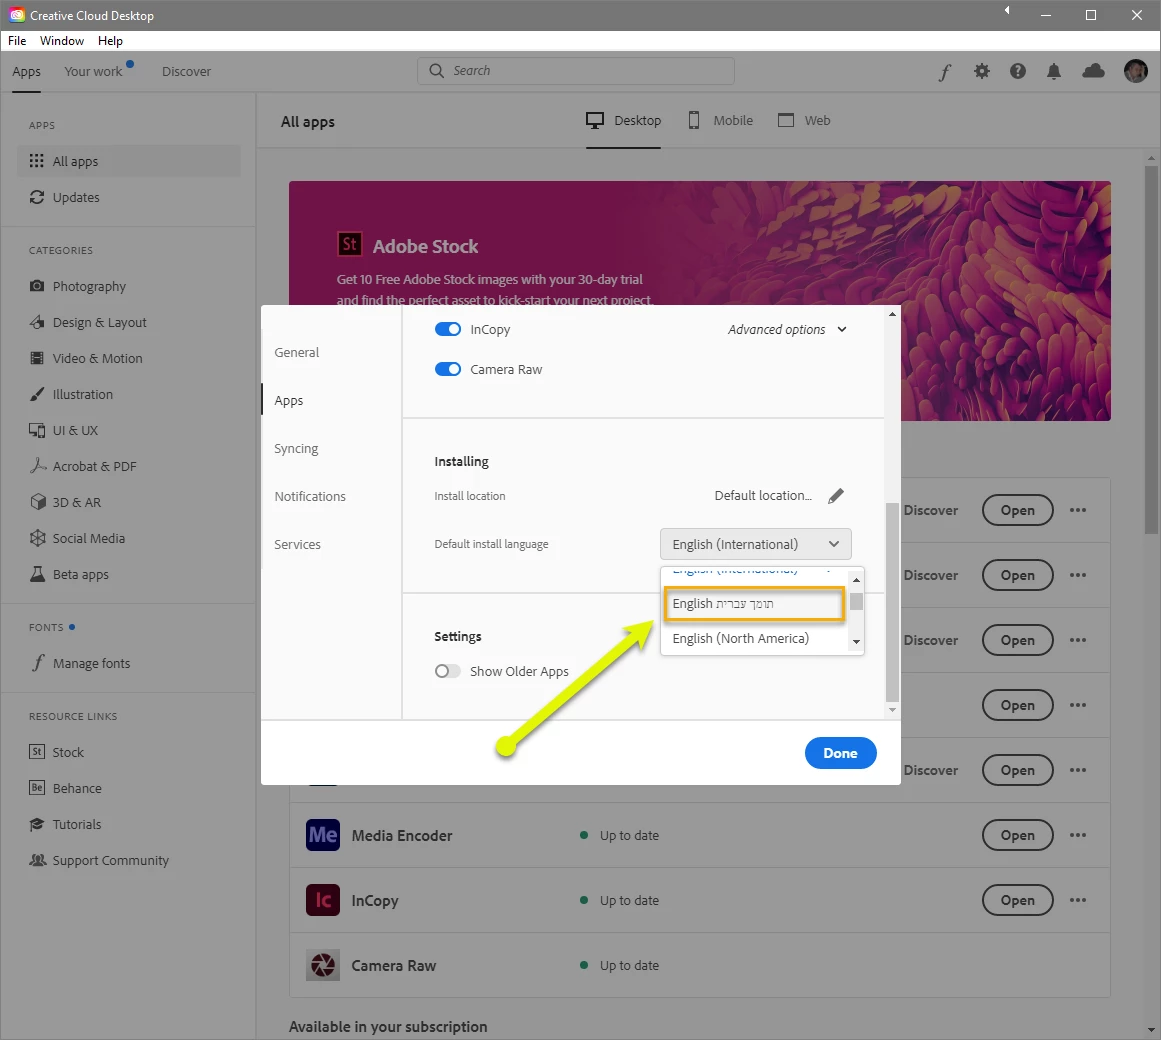Open Default install language dropdown
Viewport: 1161px width, 1040px height.
[755, 544]
